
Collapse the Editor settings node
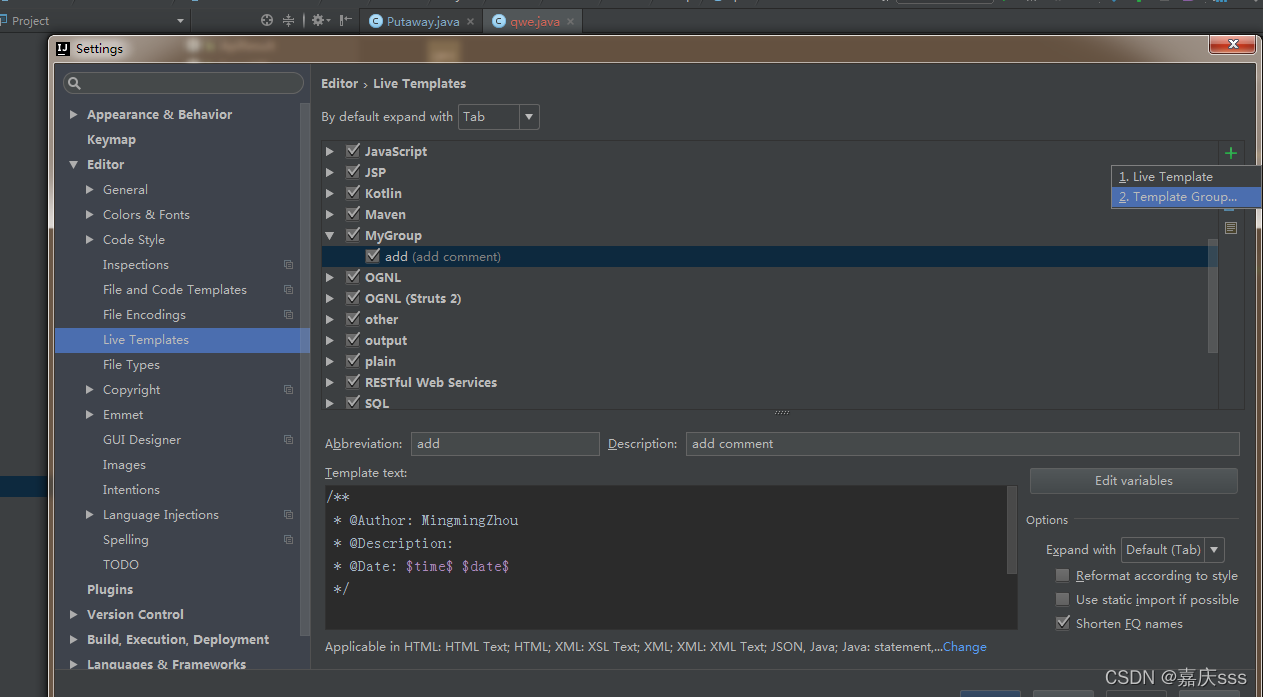[73, 165]
